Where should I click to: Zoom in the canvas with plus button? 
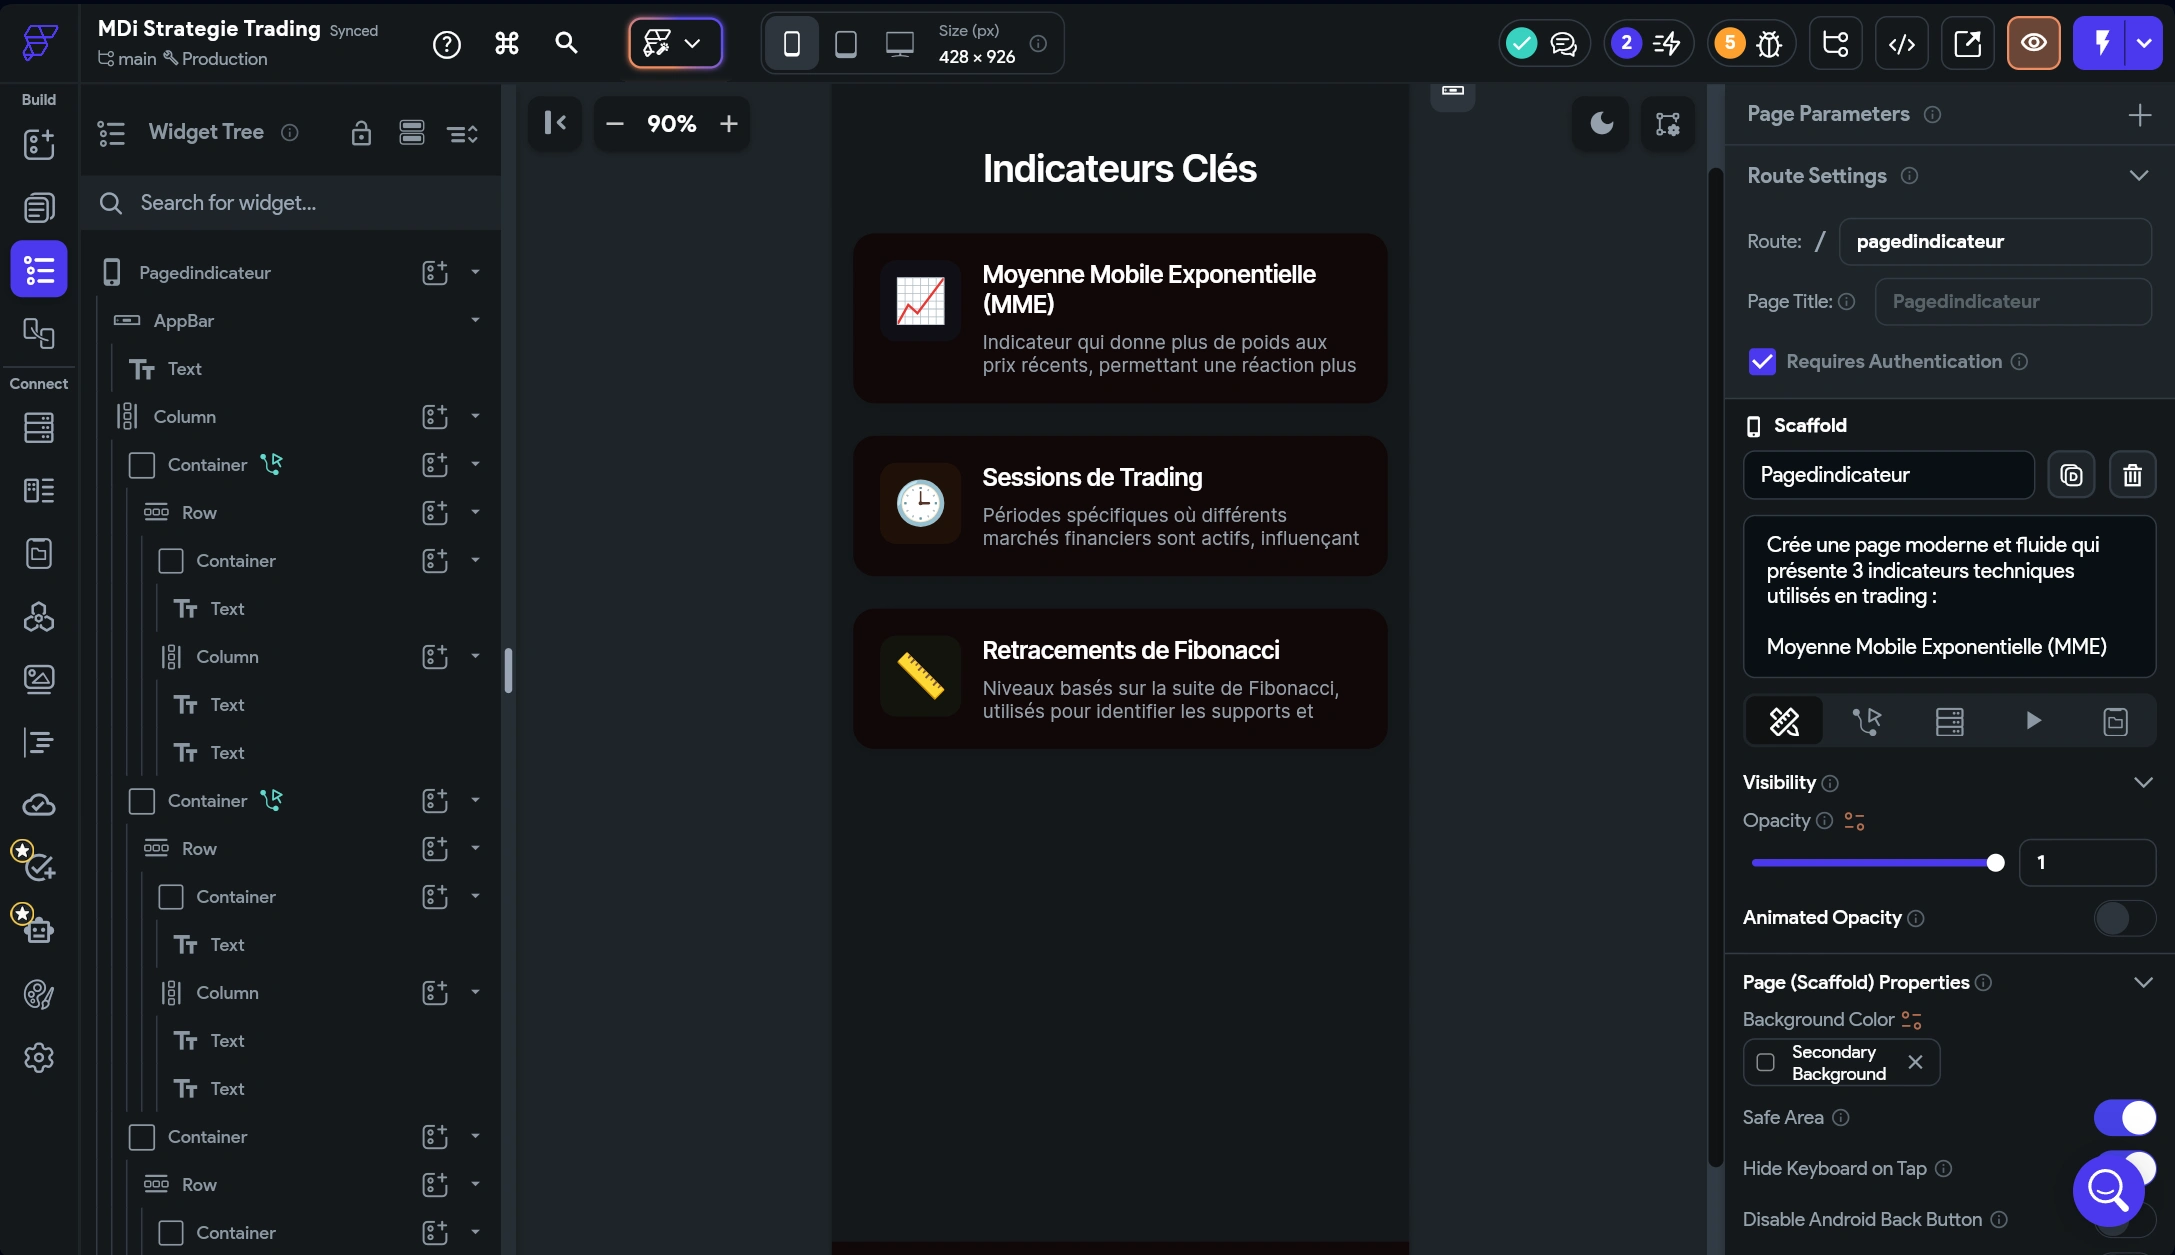[729, 123]
